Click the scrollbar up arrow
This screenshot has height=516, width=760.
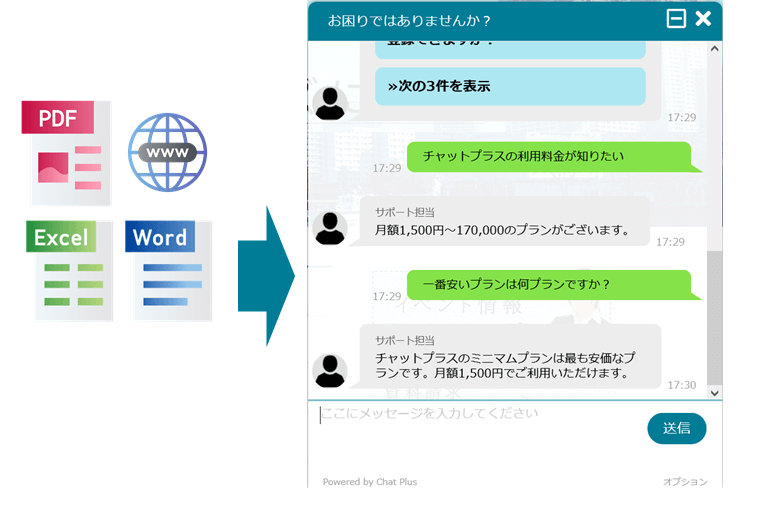[x=714, y=48]
